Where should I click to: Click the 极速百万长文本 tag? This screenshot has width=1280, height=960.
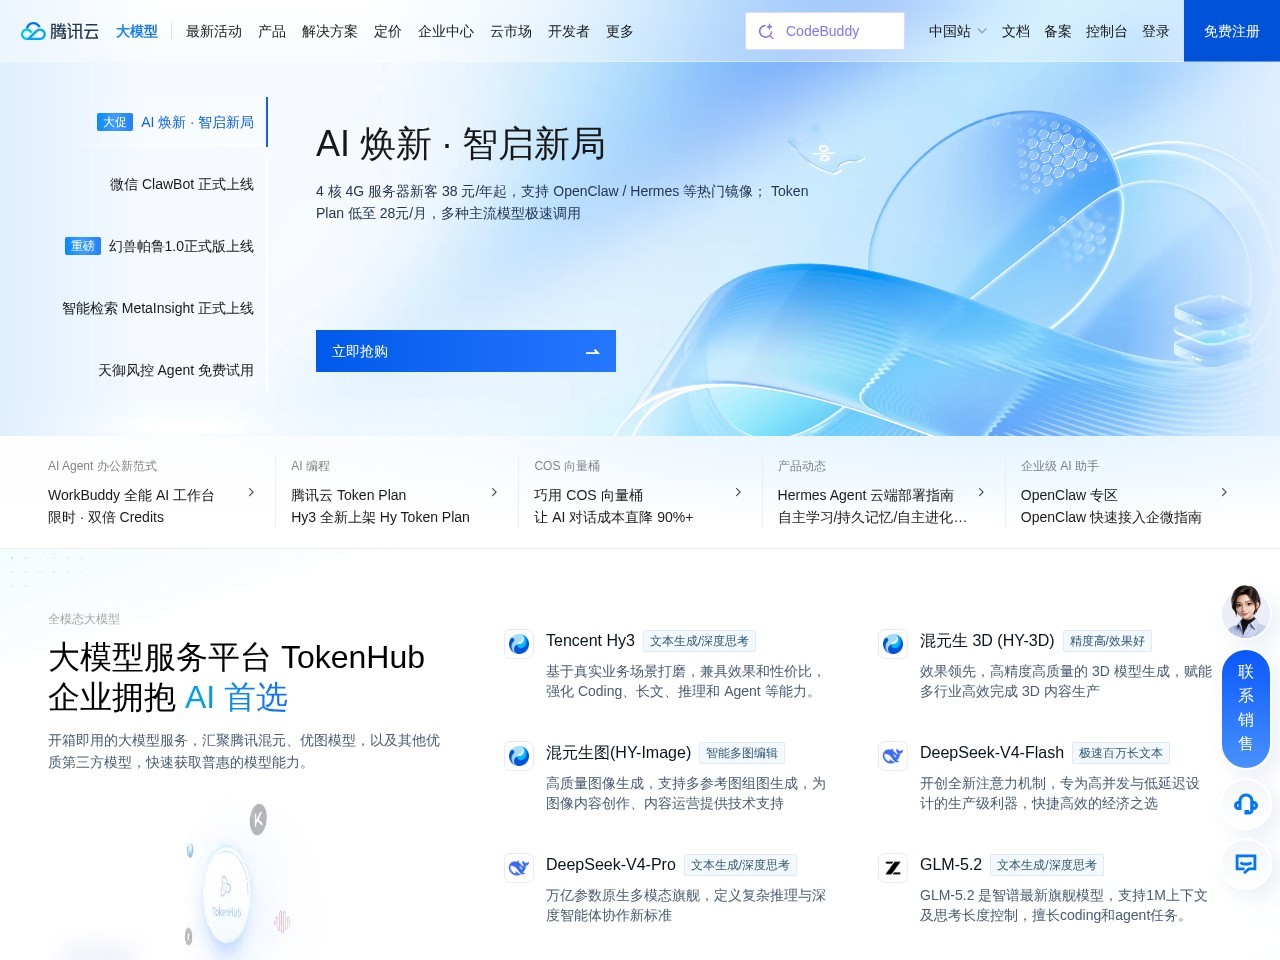click(1120, 753)
